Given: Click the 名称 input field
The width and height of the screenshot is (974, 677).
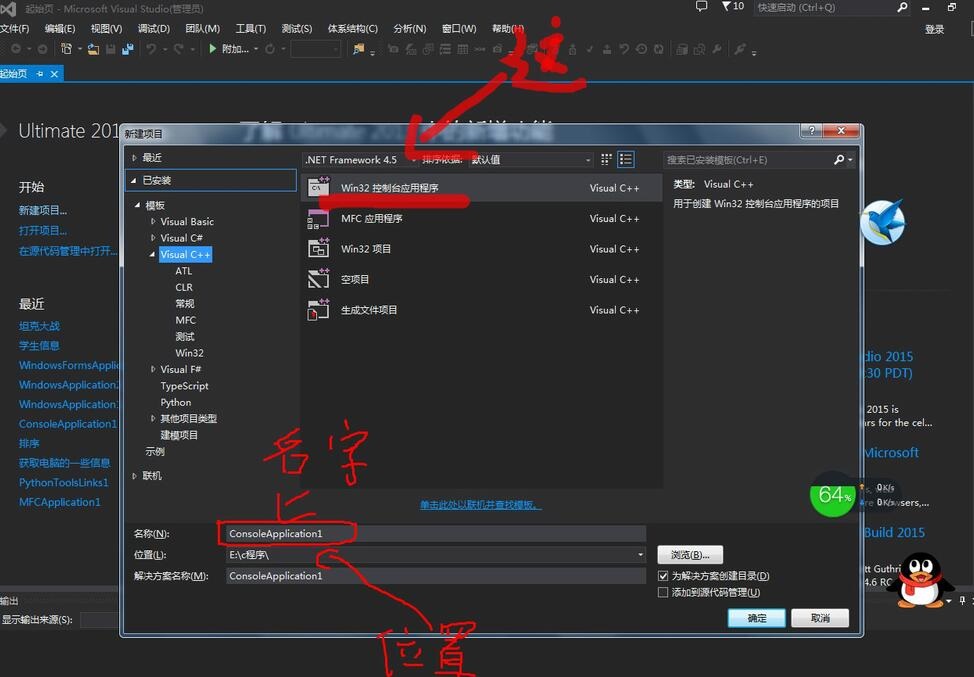Looking at the screenshot, I should click(x=435, y=534).
